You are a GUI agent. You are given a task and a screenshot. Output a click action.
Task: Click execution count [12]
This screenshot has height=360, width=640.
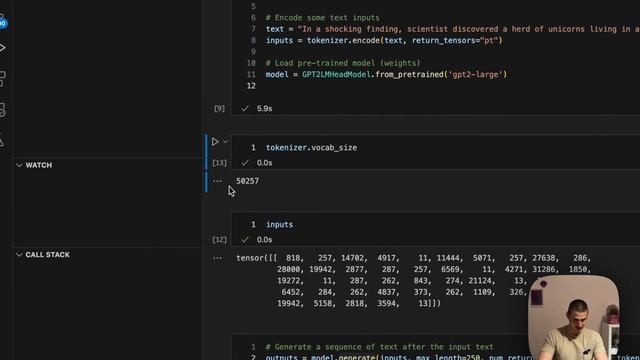(219, 240)
